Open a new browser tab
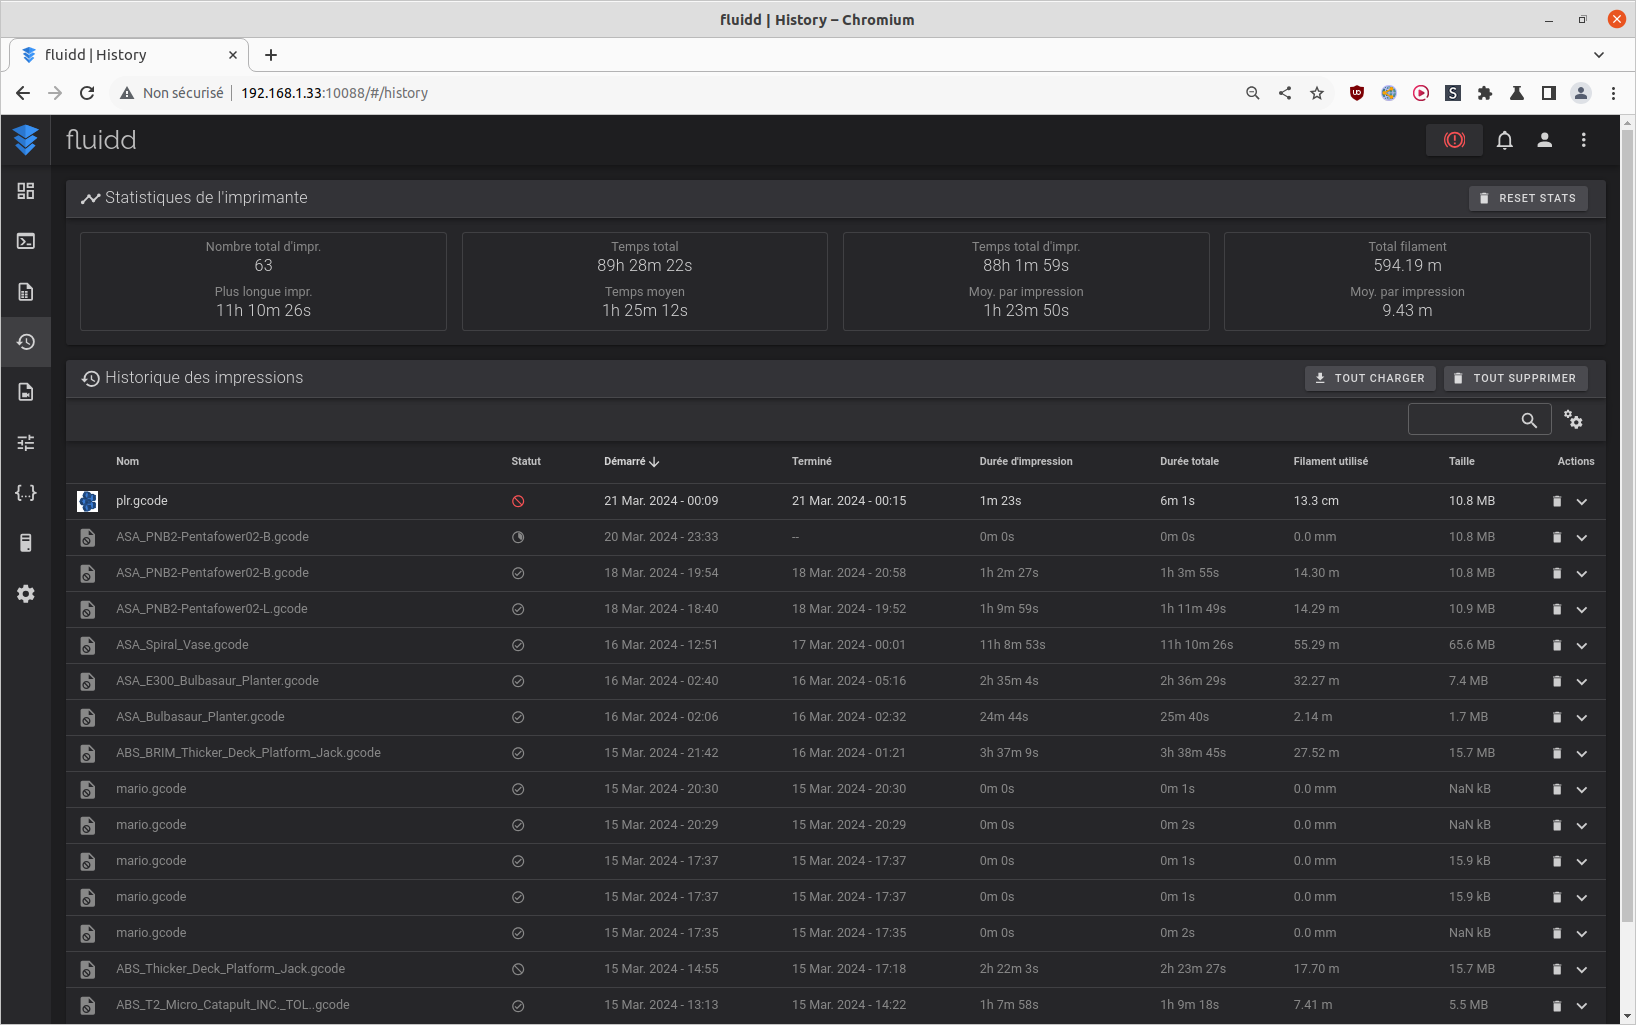This screenshot has width=1636, height=1025. (x=271, y=55)
